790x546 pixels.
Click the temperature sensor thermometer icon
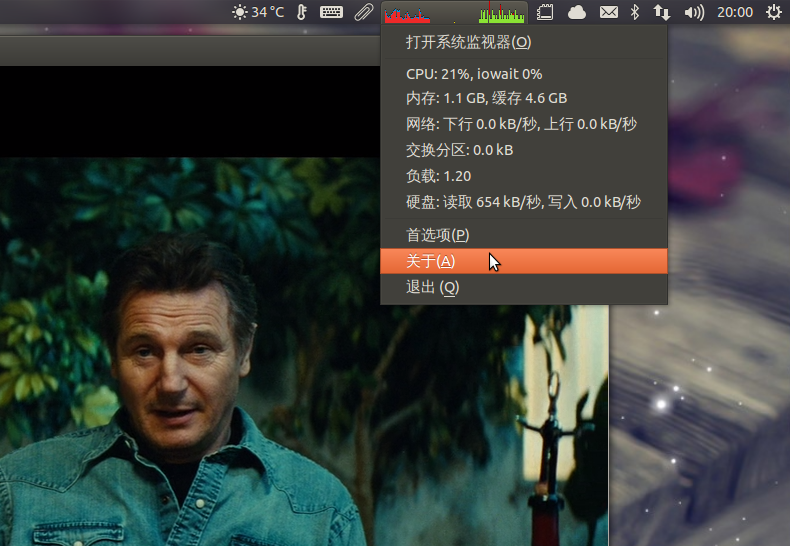(x=301, y=12)
